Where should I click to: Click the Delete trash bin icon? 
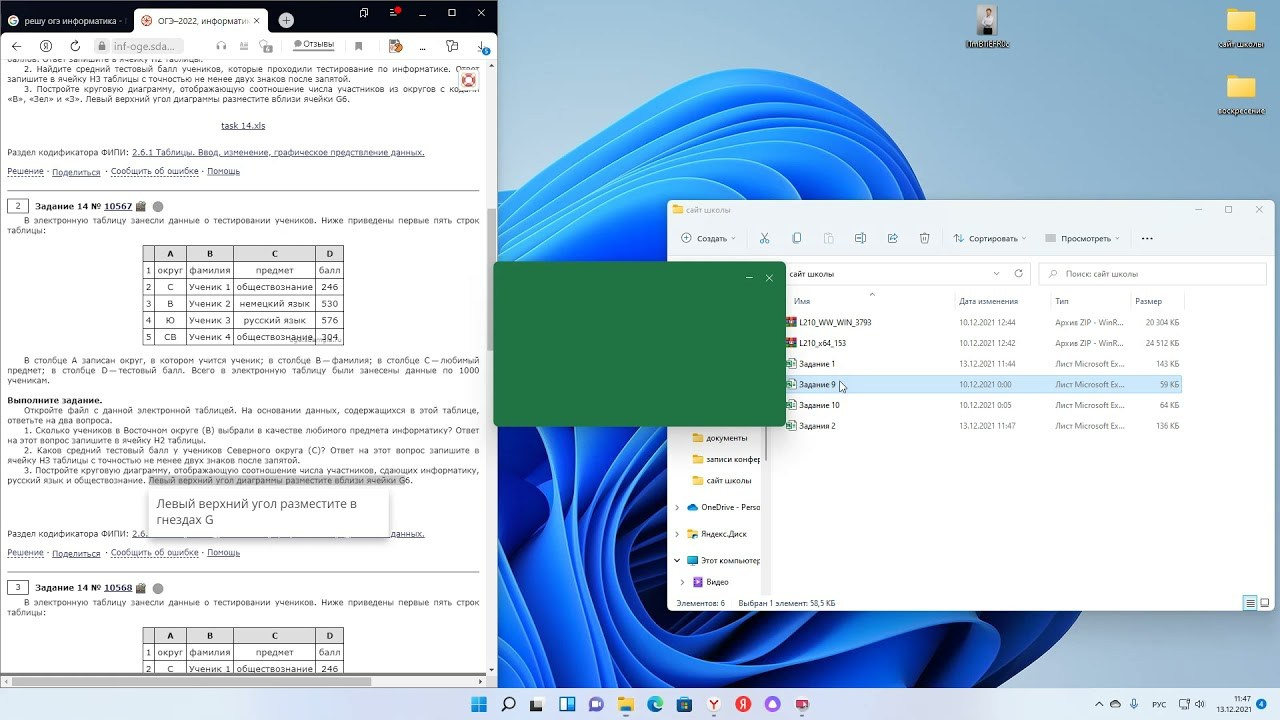[x=924, y=239]
